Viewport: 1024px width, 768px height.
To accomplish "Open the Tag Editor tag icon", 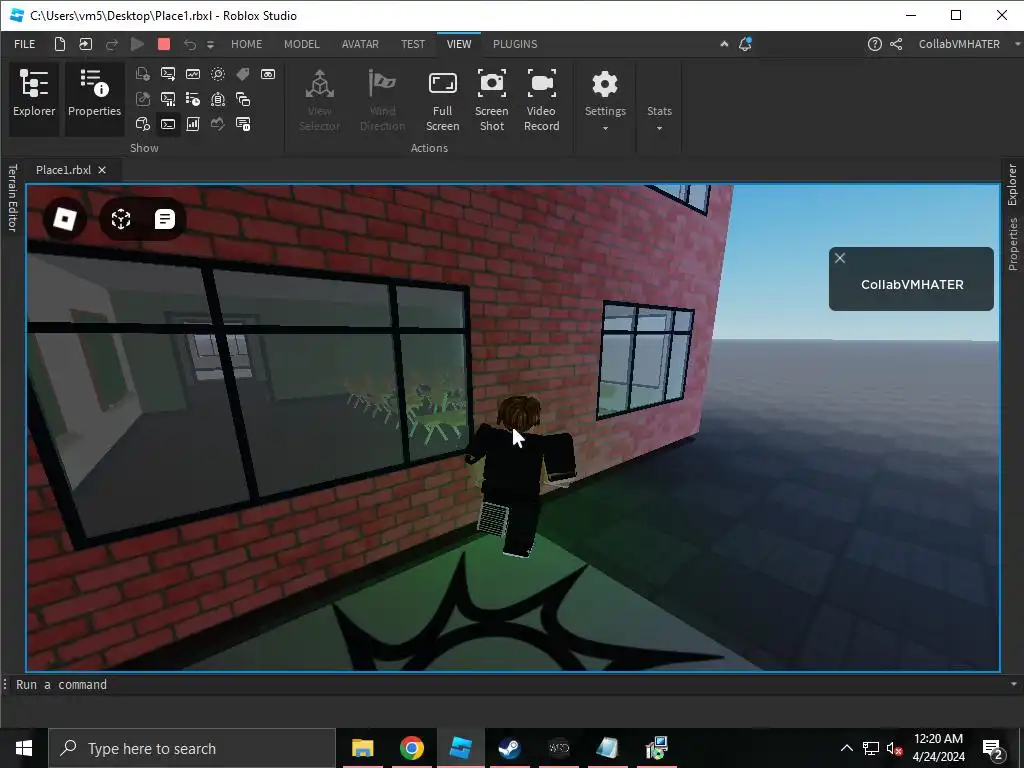I will [x=243, y=74].
